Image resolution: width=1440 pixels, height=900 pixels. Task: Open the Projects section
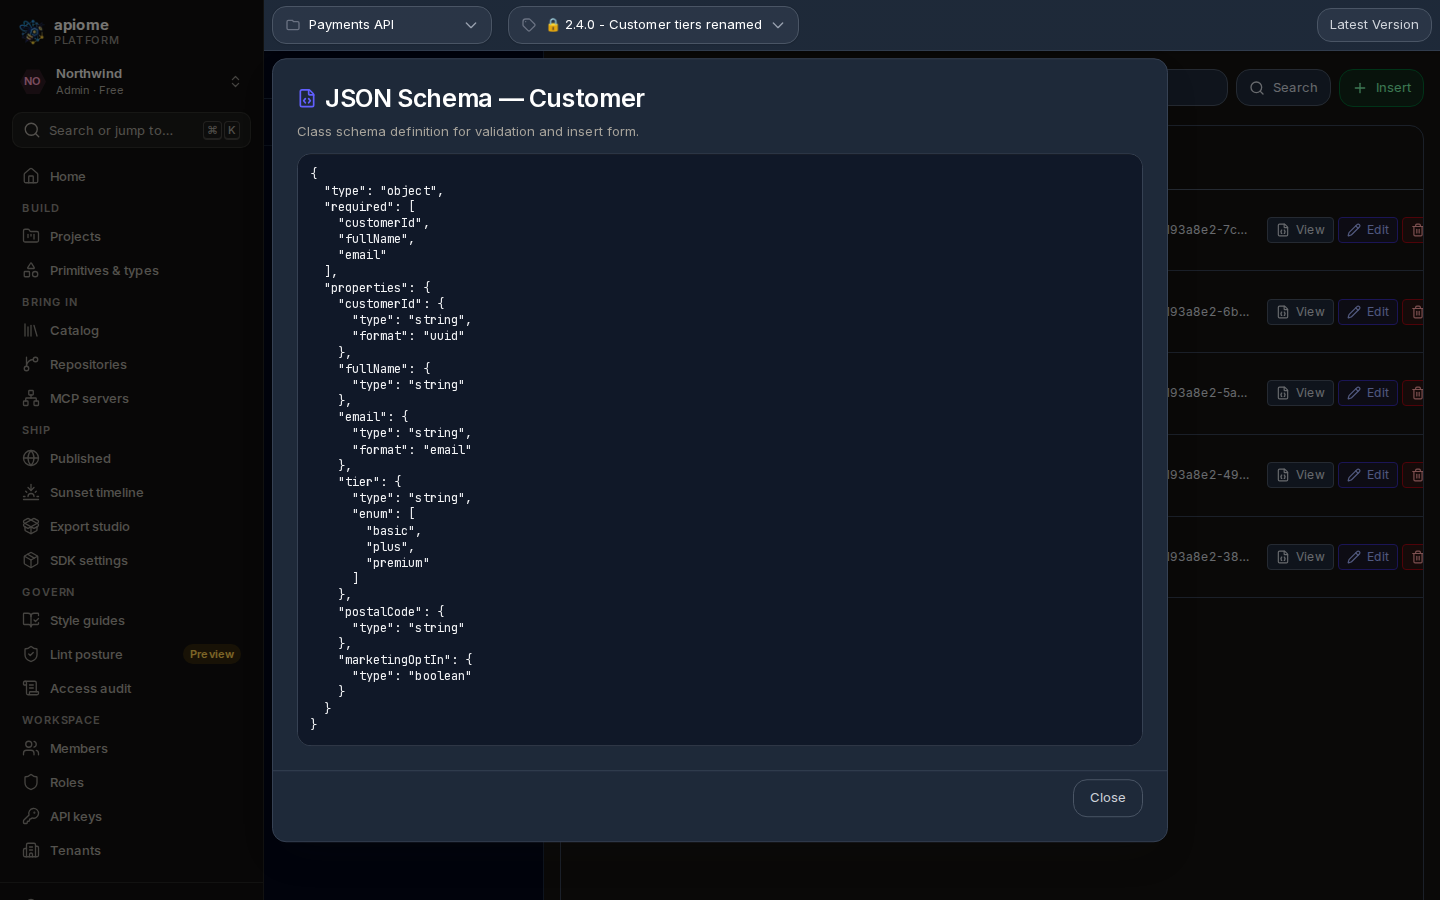coord(131,236)
